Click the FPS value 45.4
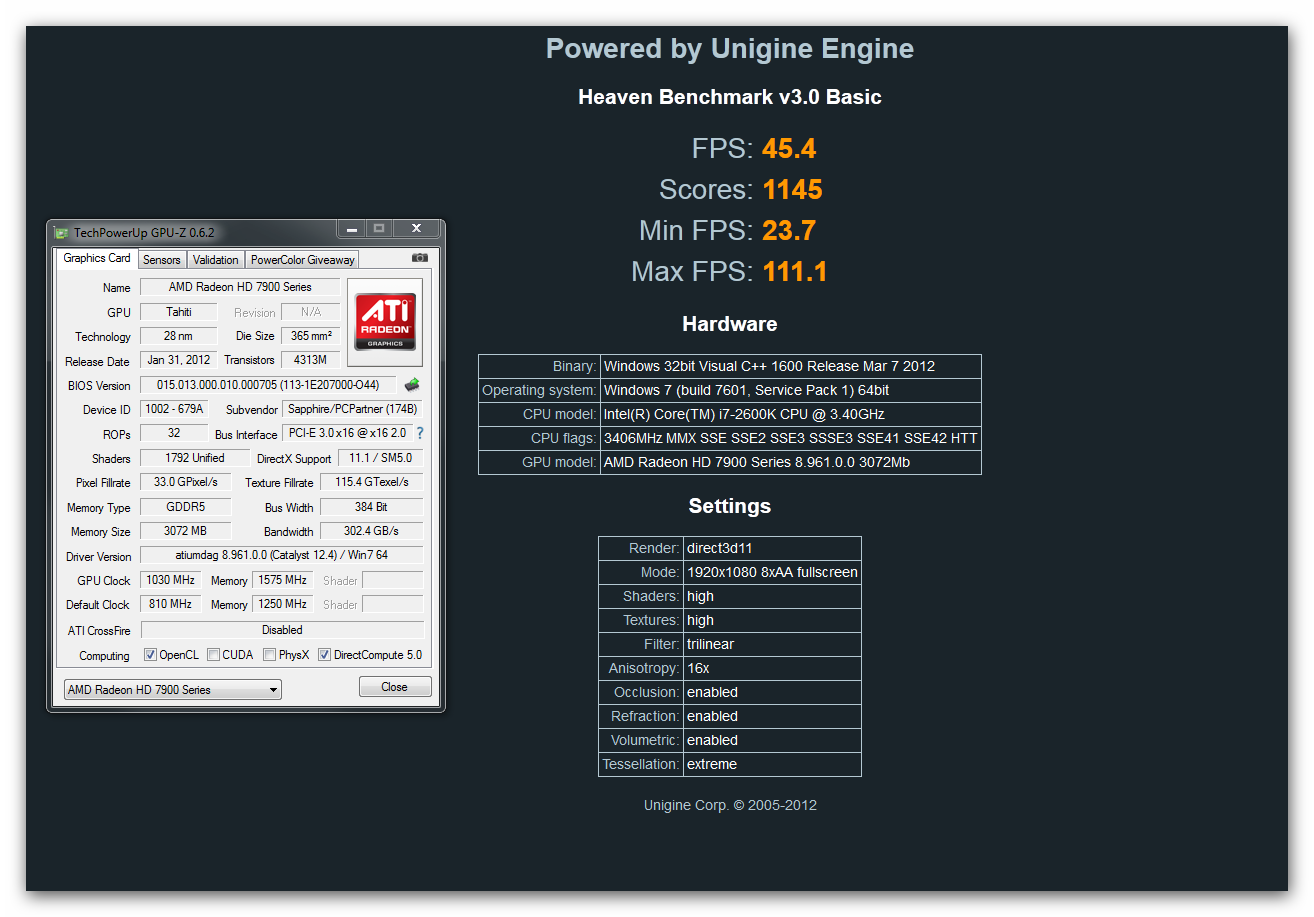The height and width of the screenshot is (917, 1314). point(789,149)
